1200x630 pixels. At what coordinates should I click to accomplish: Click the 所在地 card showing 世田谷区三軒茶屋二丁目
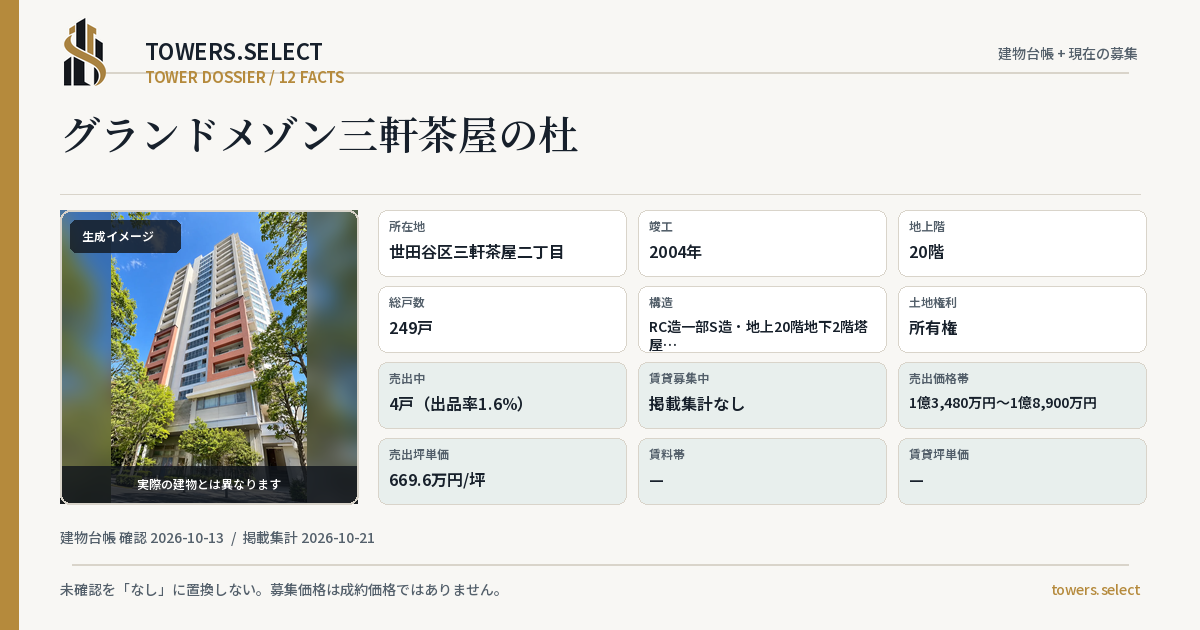pos(502,243)
